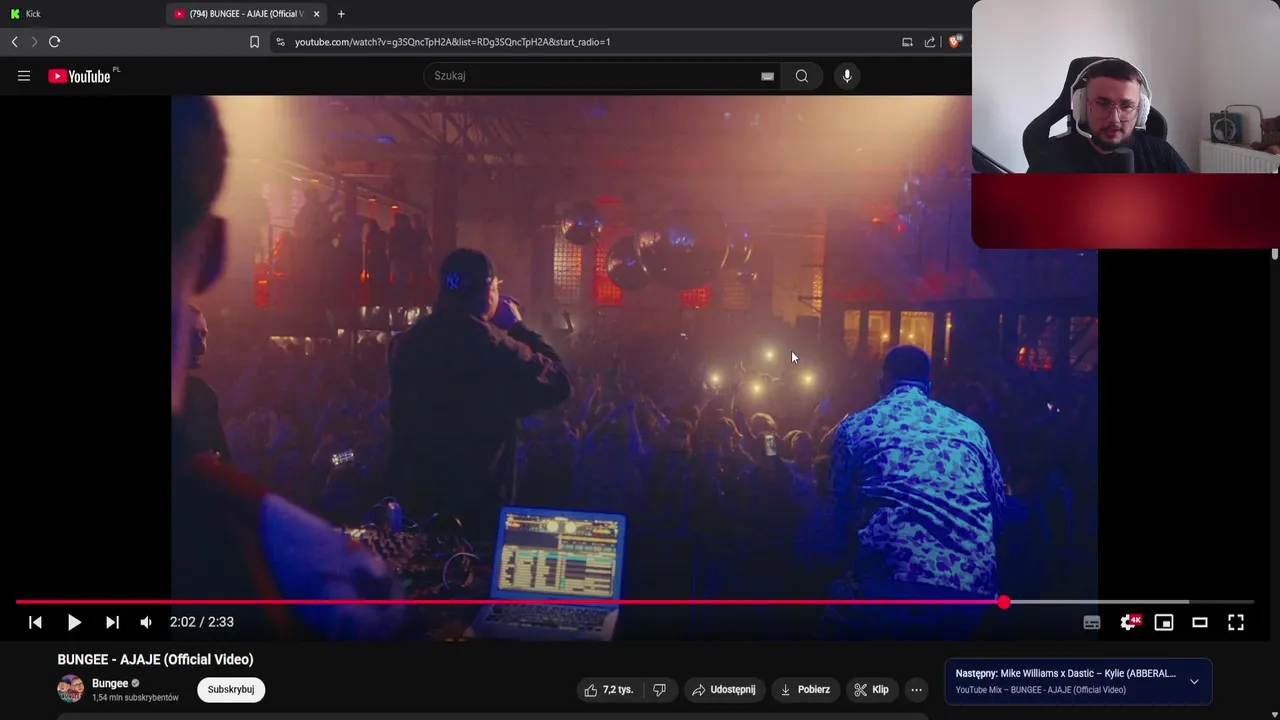Enable miniplayer mode
The image size is (1280, 720).
pyautogui.click(x=1164, y=622)
